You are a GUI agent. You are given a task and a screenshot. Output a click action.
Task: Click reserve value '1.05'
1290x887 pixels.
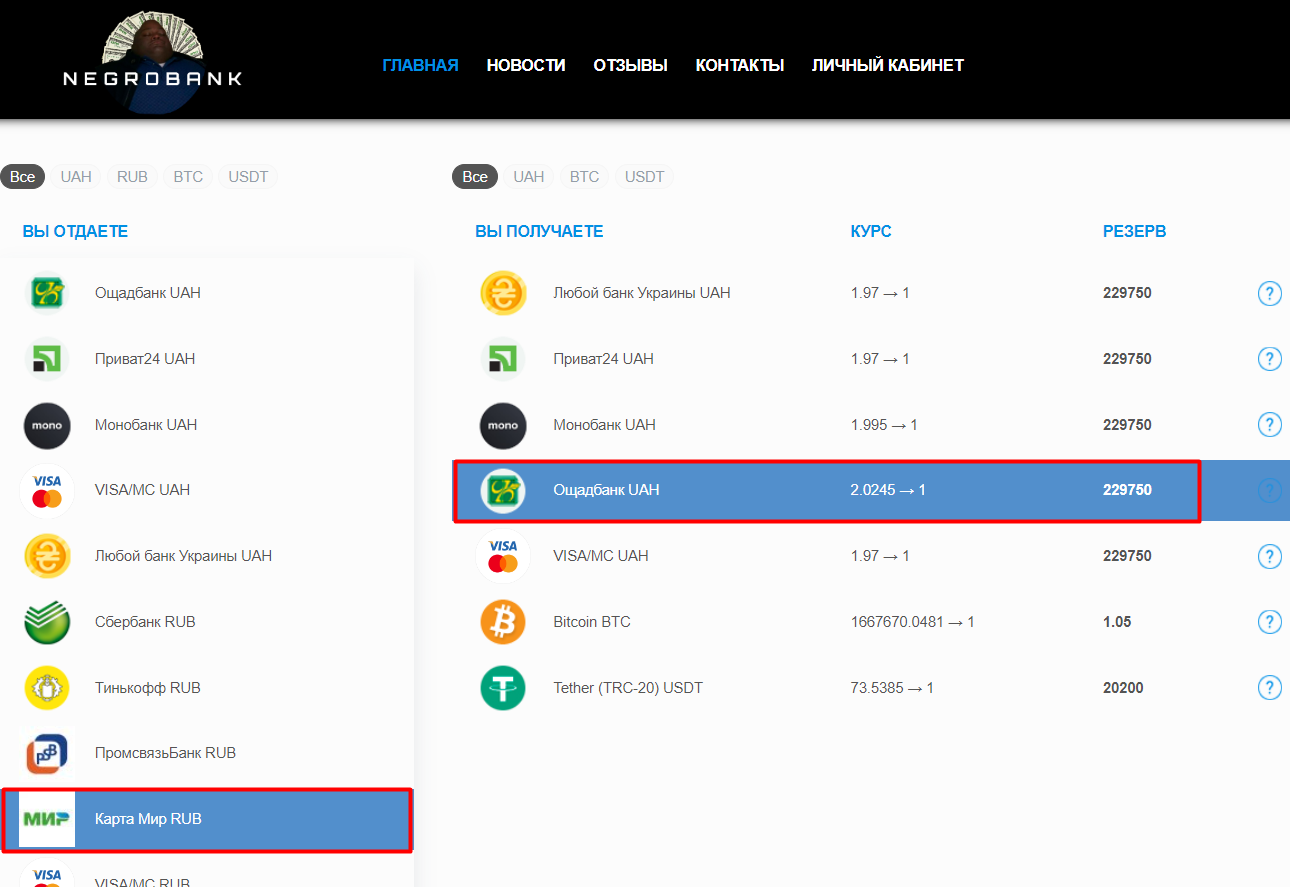tap(1117, 622)
